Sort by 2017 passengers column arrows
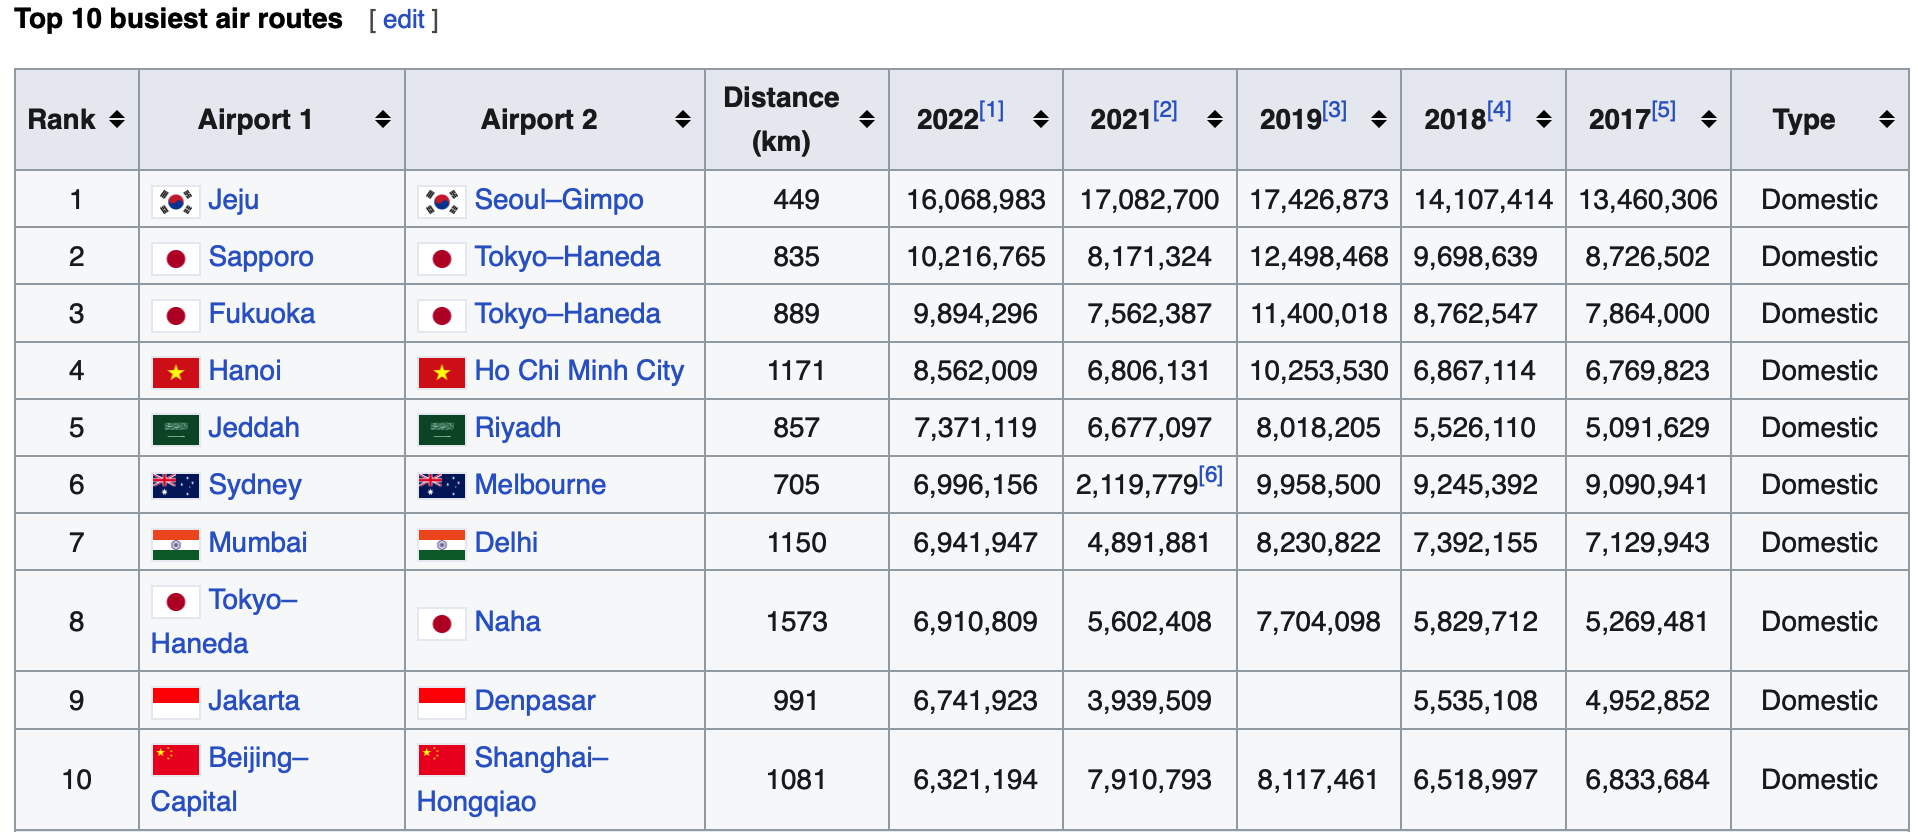The width and height of the screenshot is (1918, 832). [x=1709, y=119]
